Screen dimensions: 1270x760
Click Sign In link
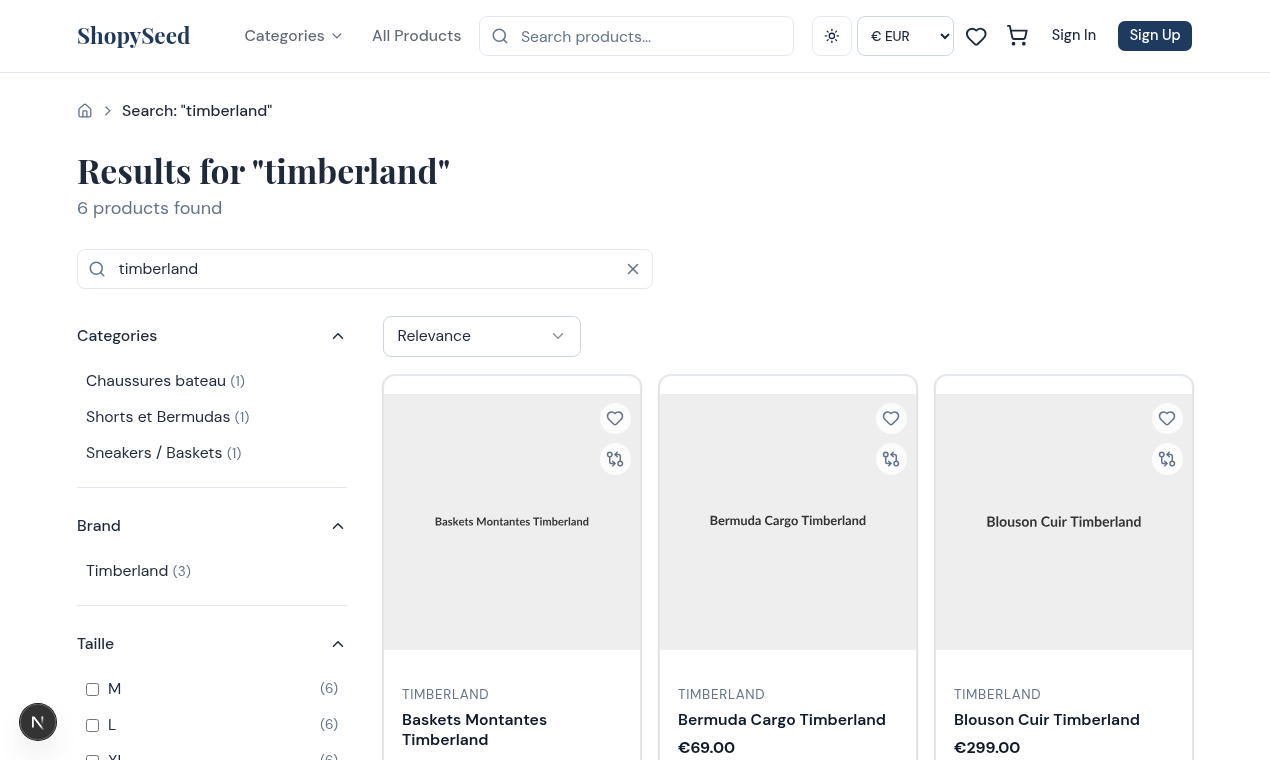tap(1073, 35)
